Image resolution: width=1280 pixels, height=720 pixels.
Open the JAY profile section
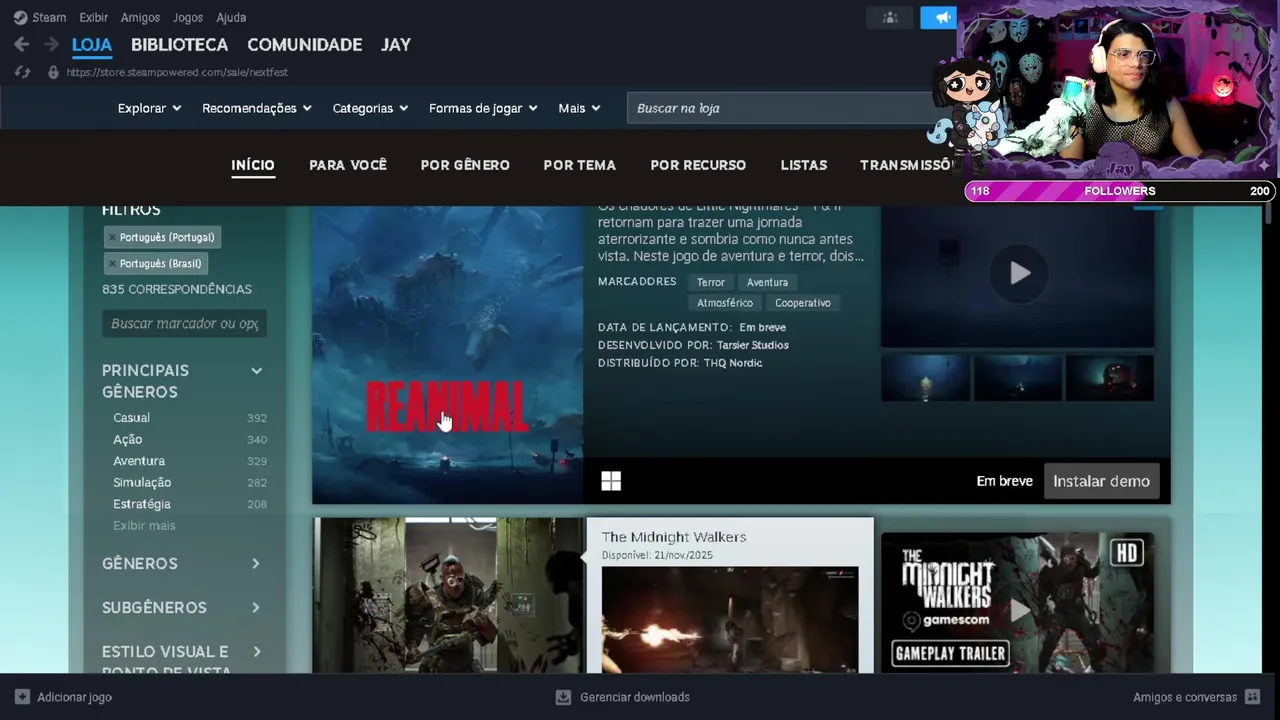[x=396, y=44]
